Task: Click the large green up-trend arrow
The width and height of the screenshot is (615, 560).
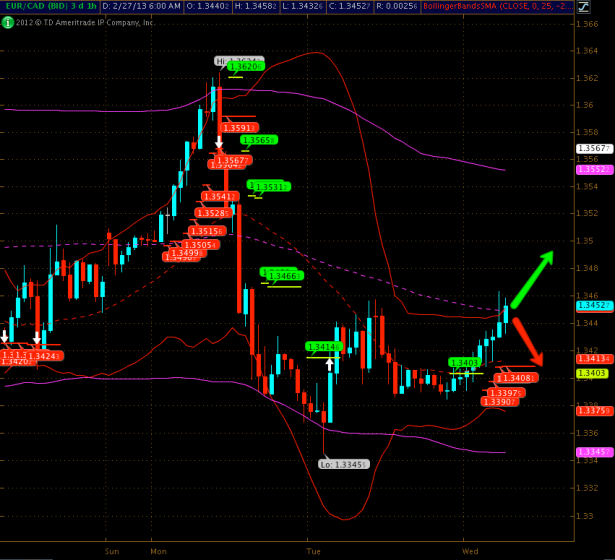Action: pos(533,270)
